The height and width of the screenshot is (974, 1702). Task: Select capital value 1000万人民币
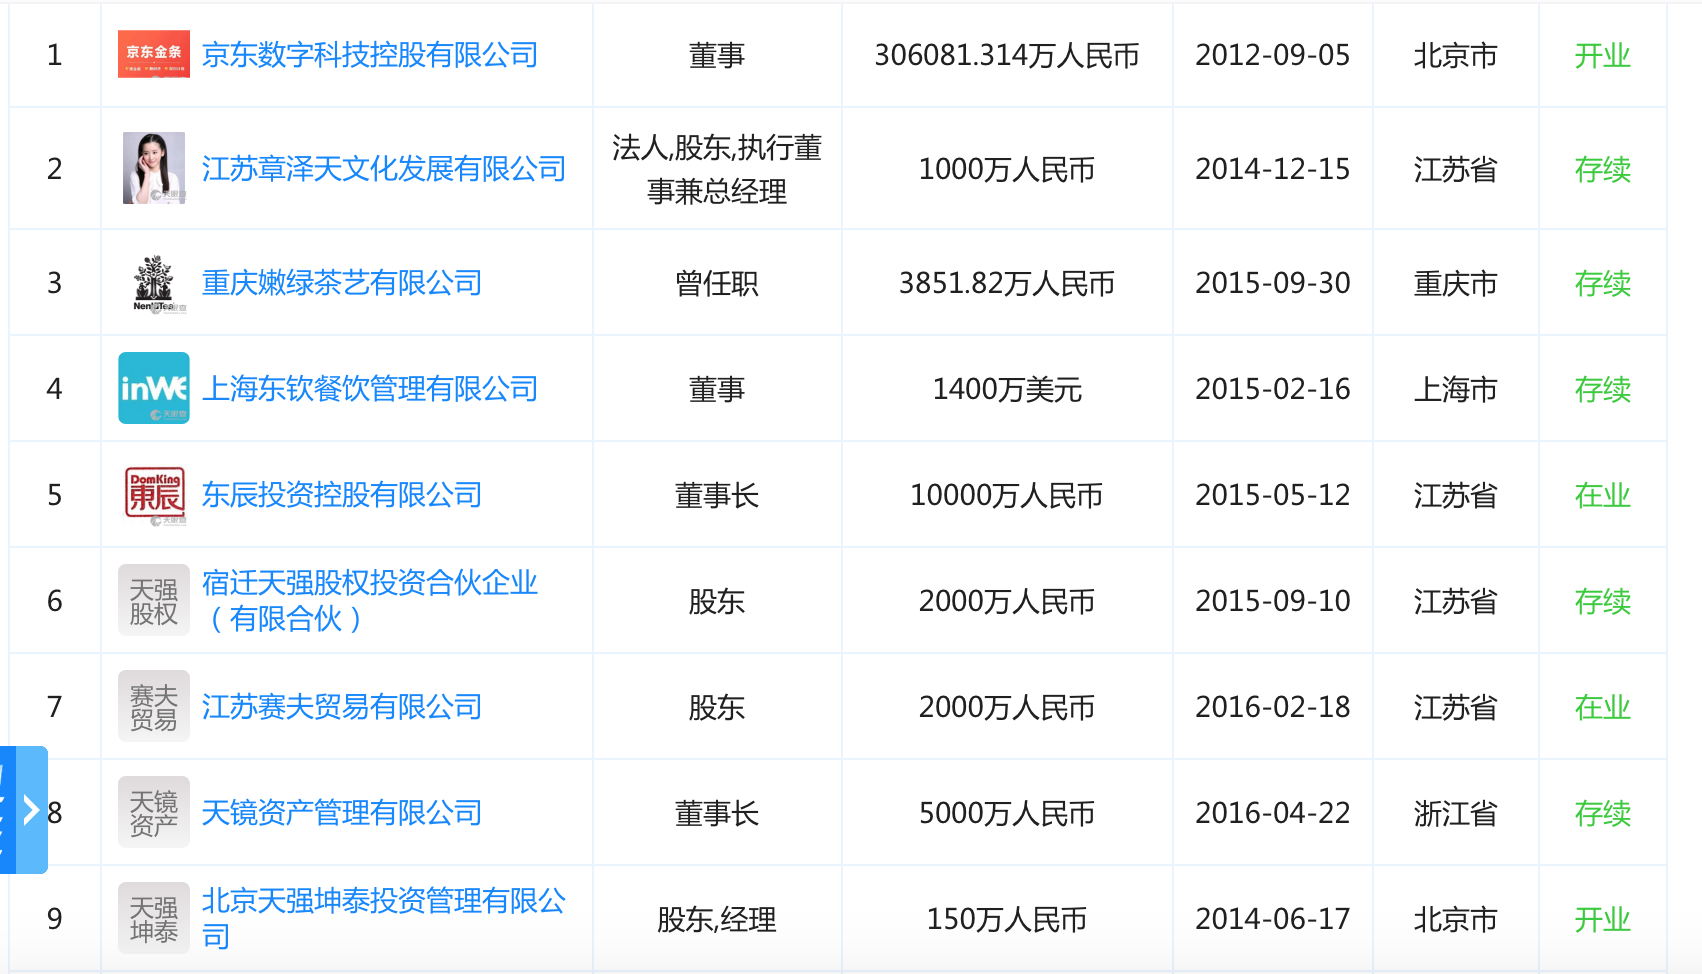pyautogui.click(x=1007, y=169)
